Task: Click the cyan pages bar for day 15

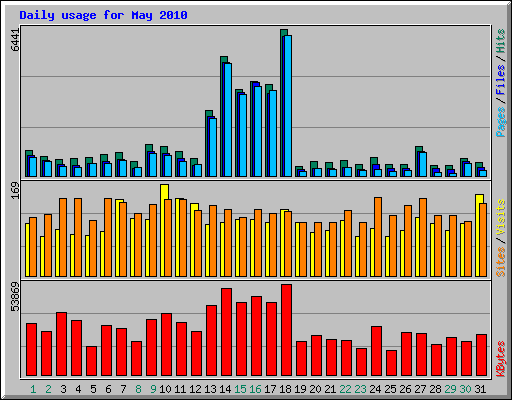Action: [x=243, y=135]
